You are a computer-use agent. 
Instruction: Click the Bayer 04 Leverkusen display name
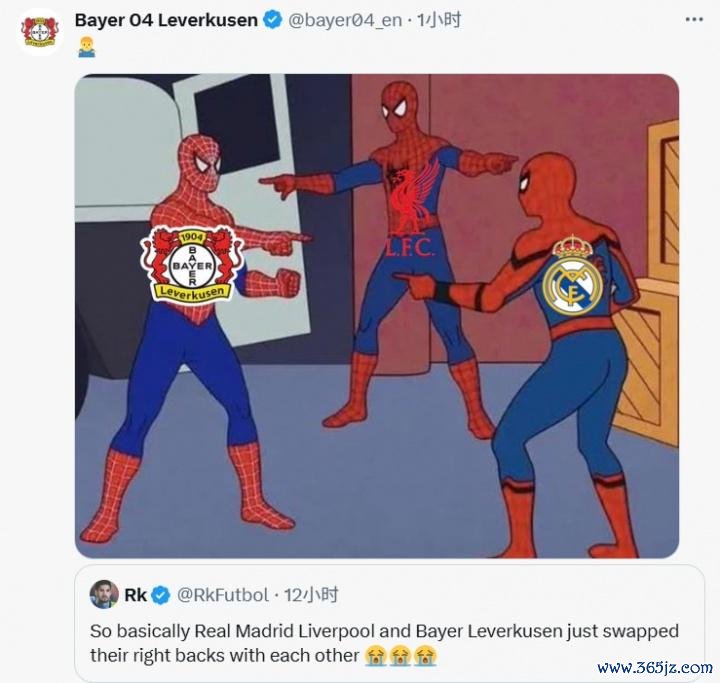[x=166, y=20]
